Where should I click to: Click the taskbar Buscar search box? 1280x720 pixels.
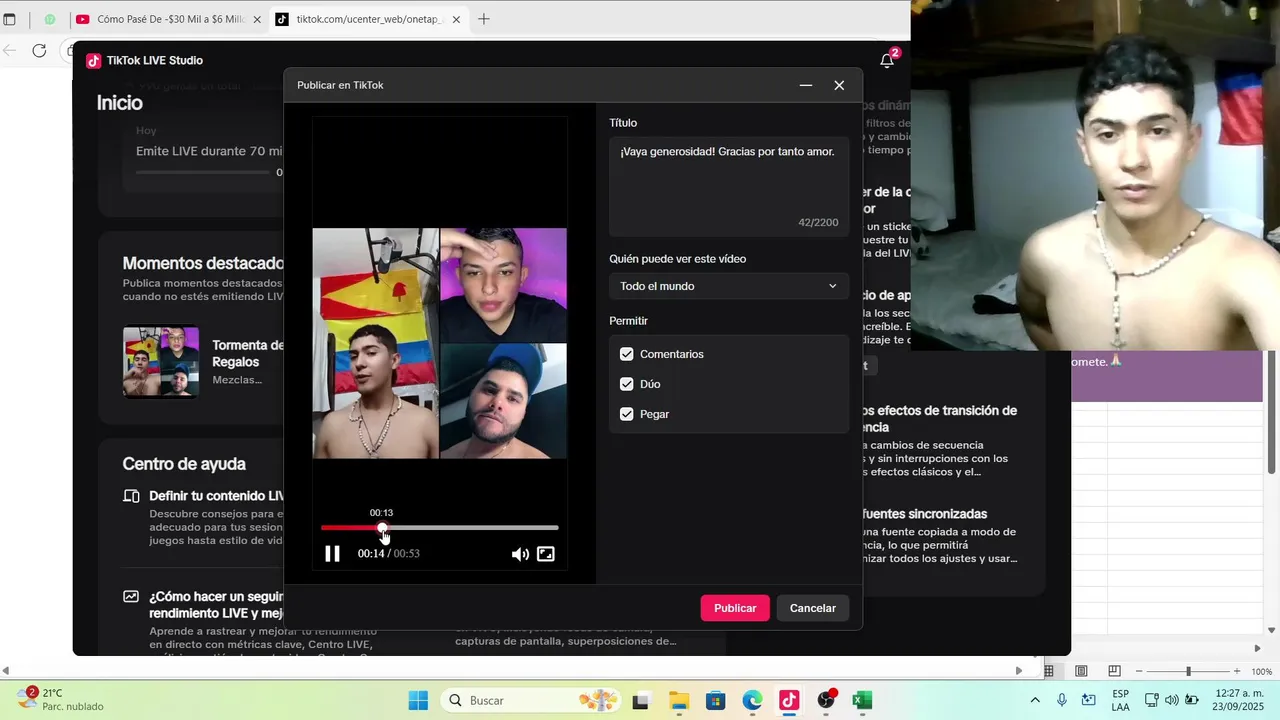point(530,700)
